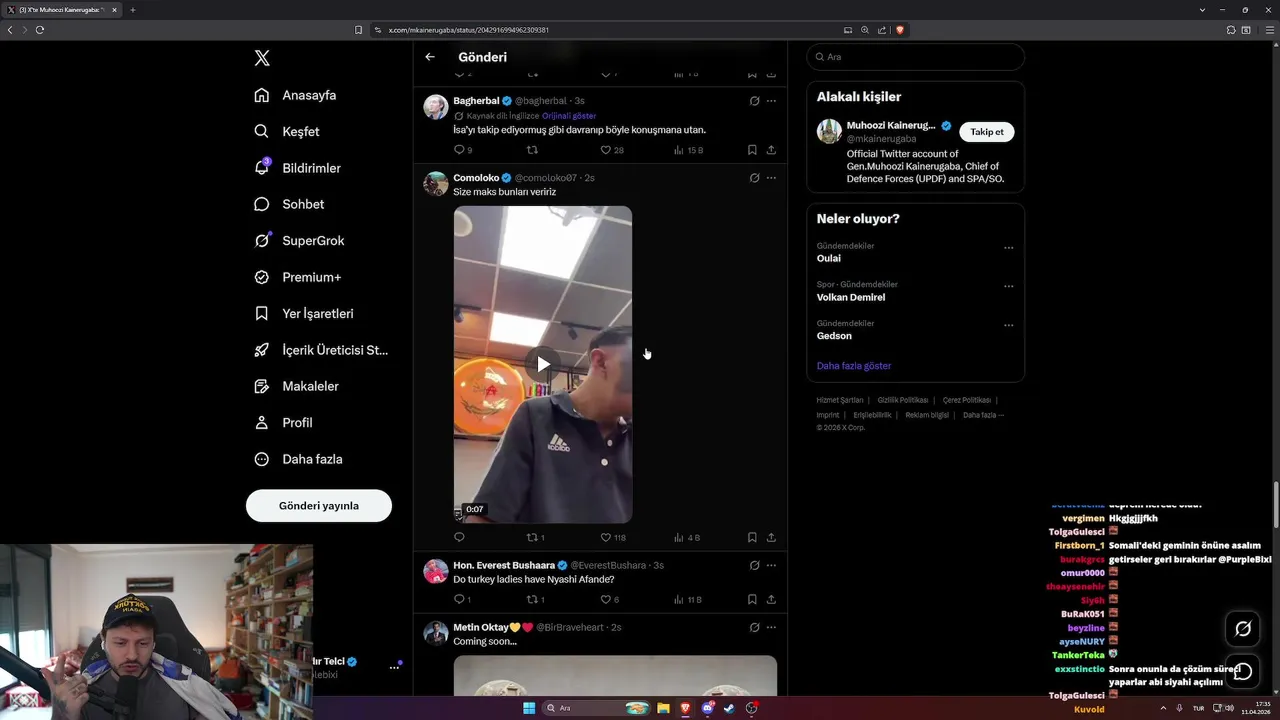The height and width of the screenshot is (720, 1280).
Task: Open Grok icon on Comoloko's post
Action: (x=754, y=178)
